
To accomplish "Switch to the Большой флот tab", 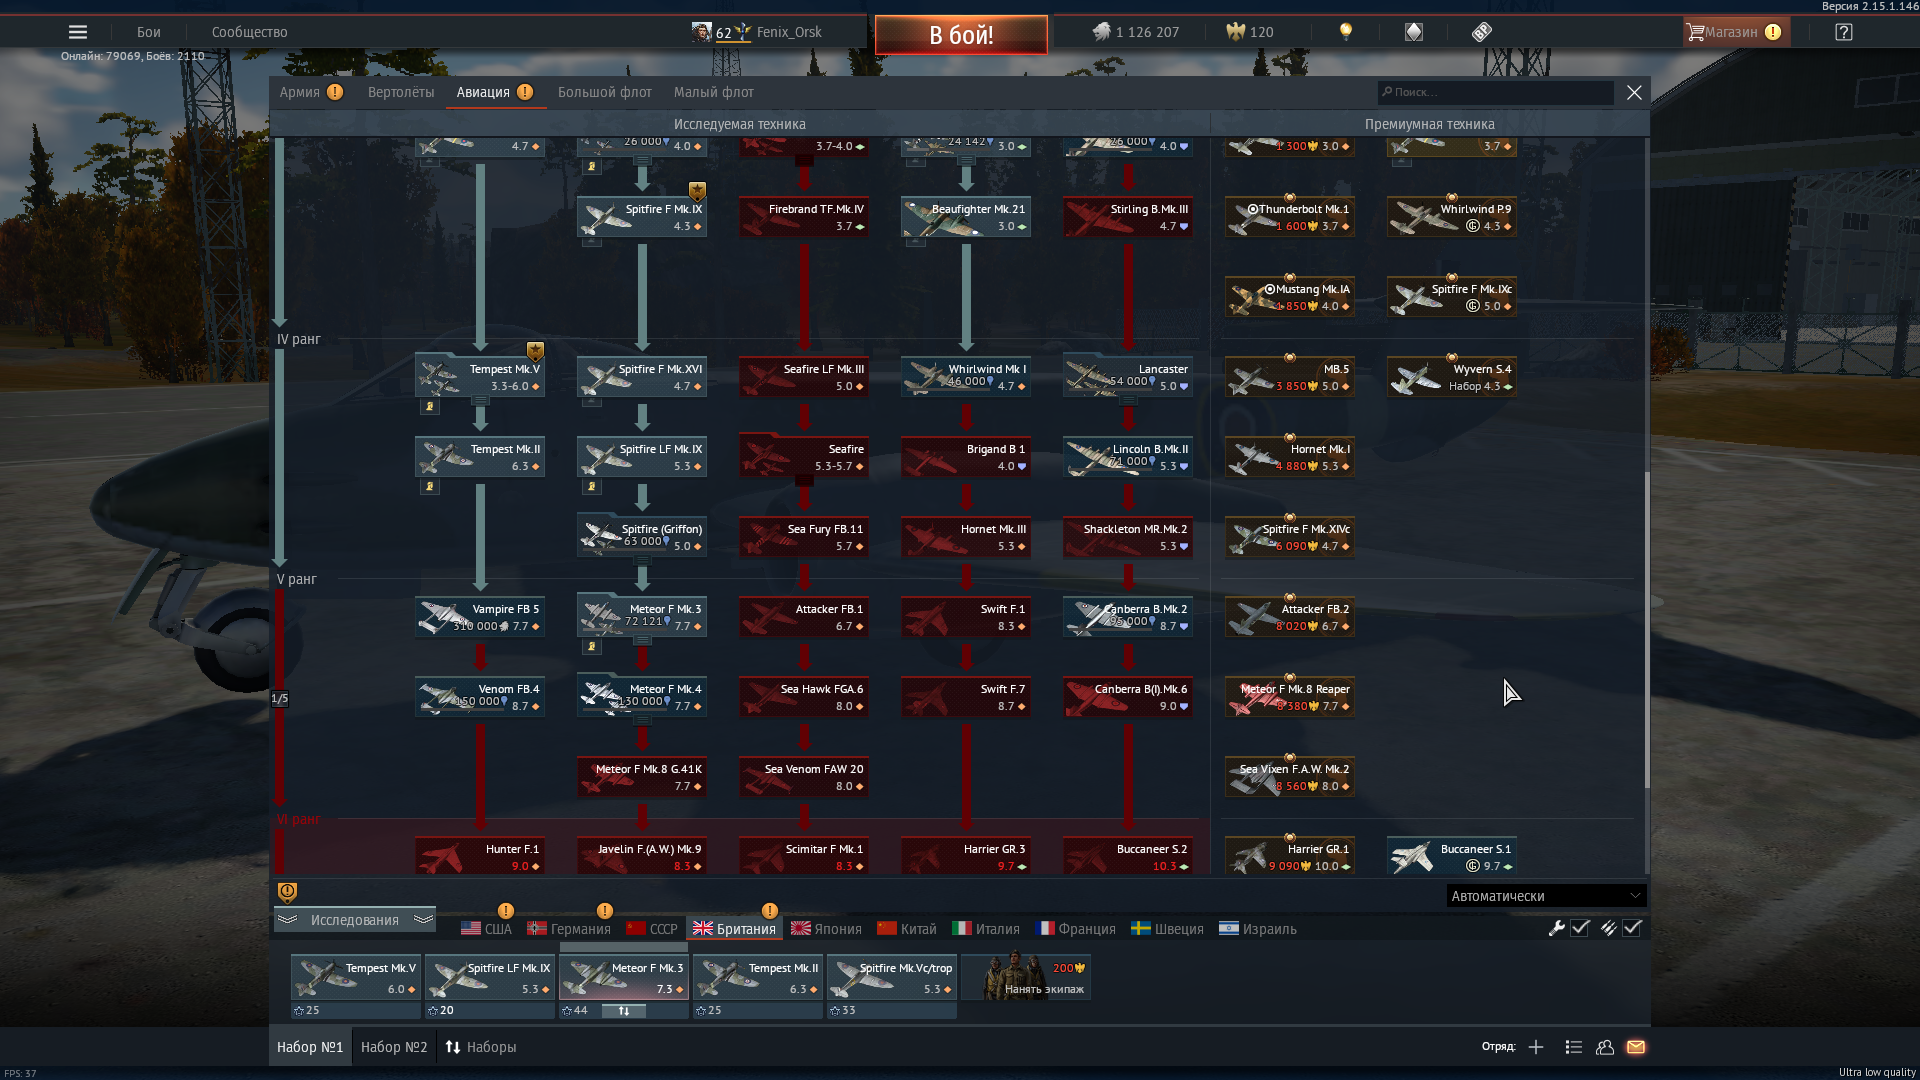I will (x=605, y=92).
